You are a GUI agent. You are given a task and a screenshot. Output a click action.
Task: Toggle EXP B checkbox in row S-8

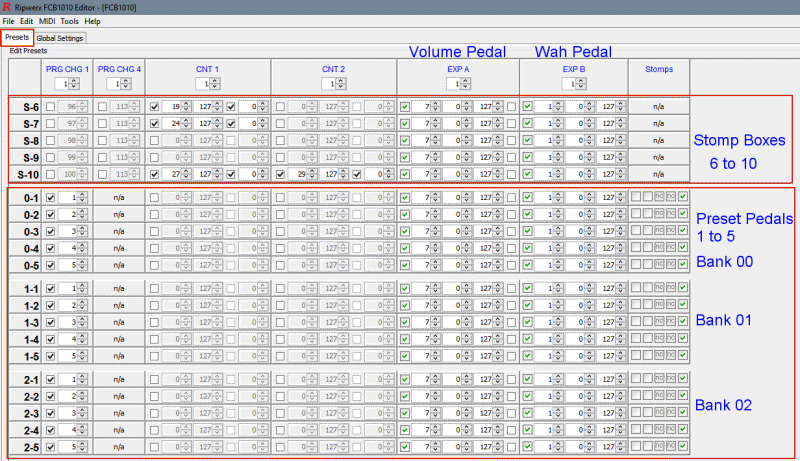point(528,141)
